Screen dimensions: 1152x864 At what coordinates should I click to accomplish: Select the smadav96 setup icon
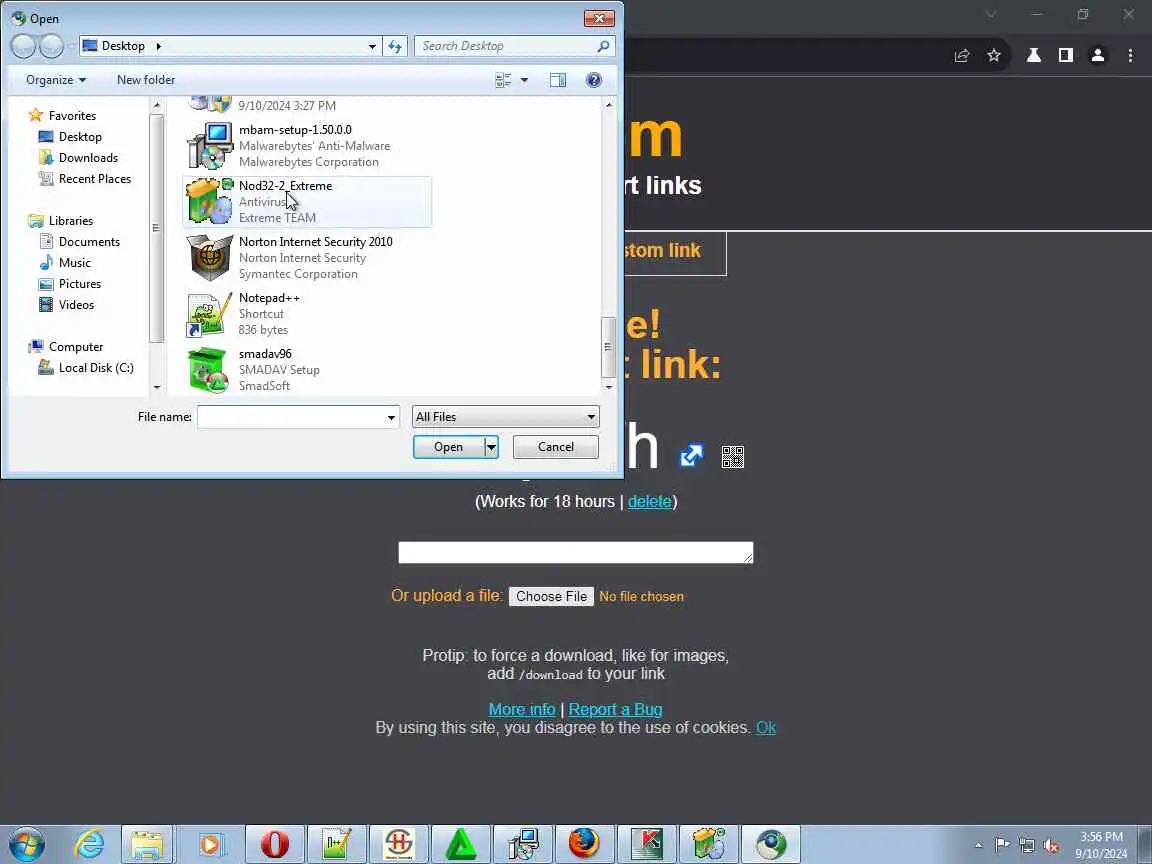(x=210, y=370)
